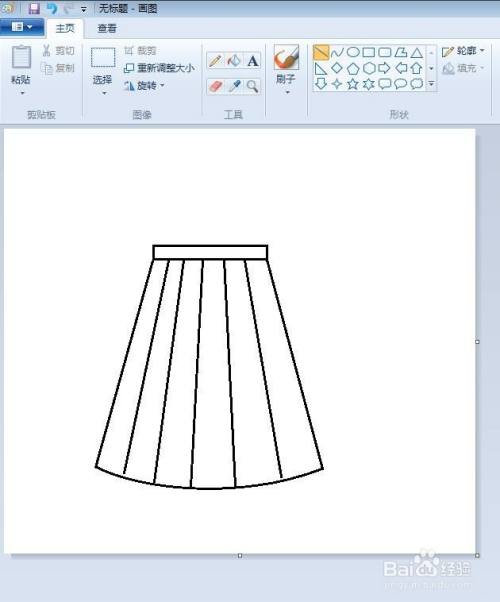Select the Fill with color bucket tool
The image size is (500, 602).
point(234,61)
